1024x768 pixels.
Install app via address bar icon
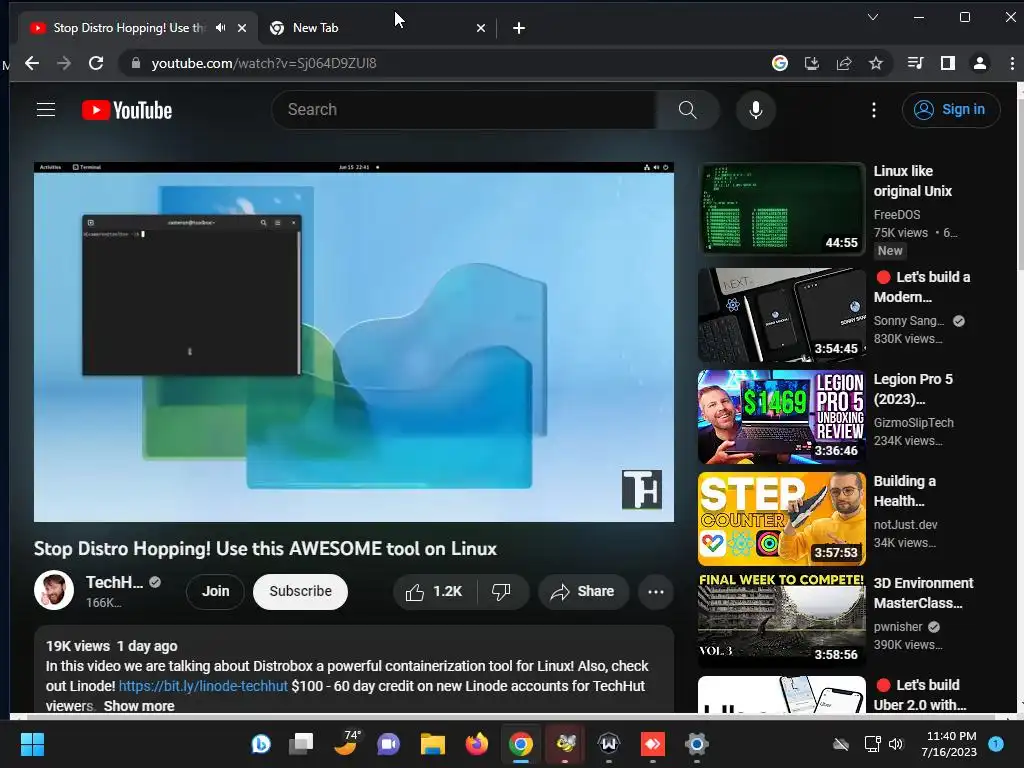pyautogui.click(x=812, y=63)
